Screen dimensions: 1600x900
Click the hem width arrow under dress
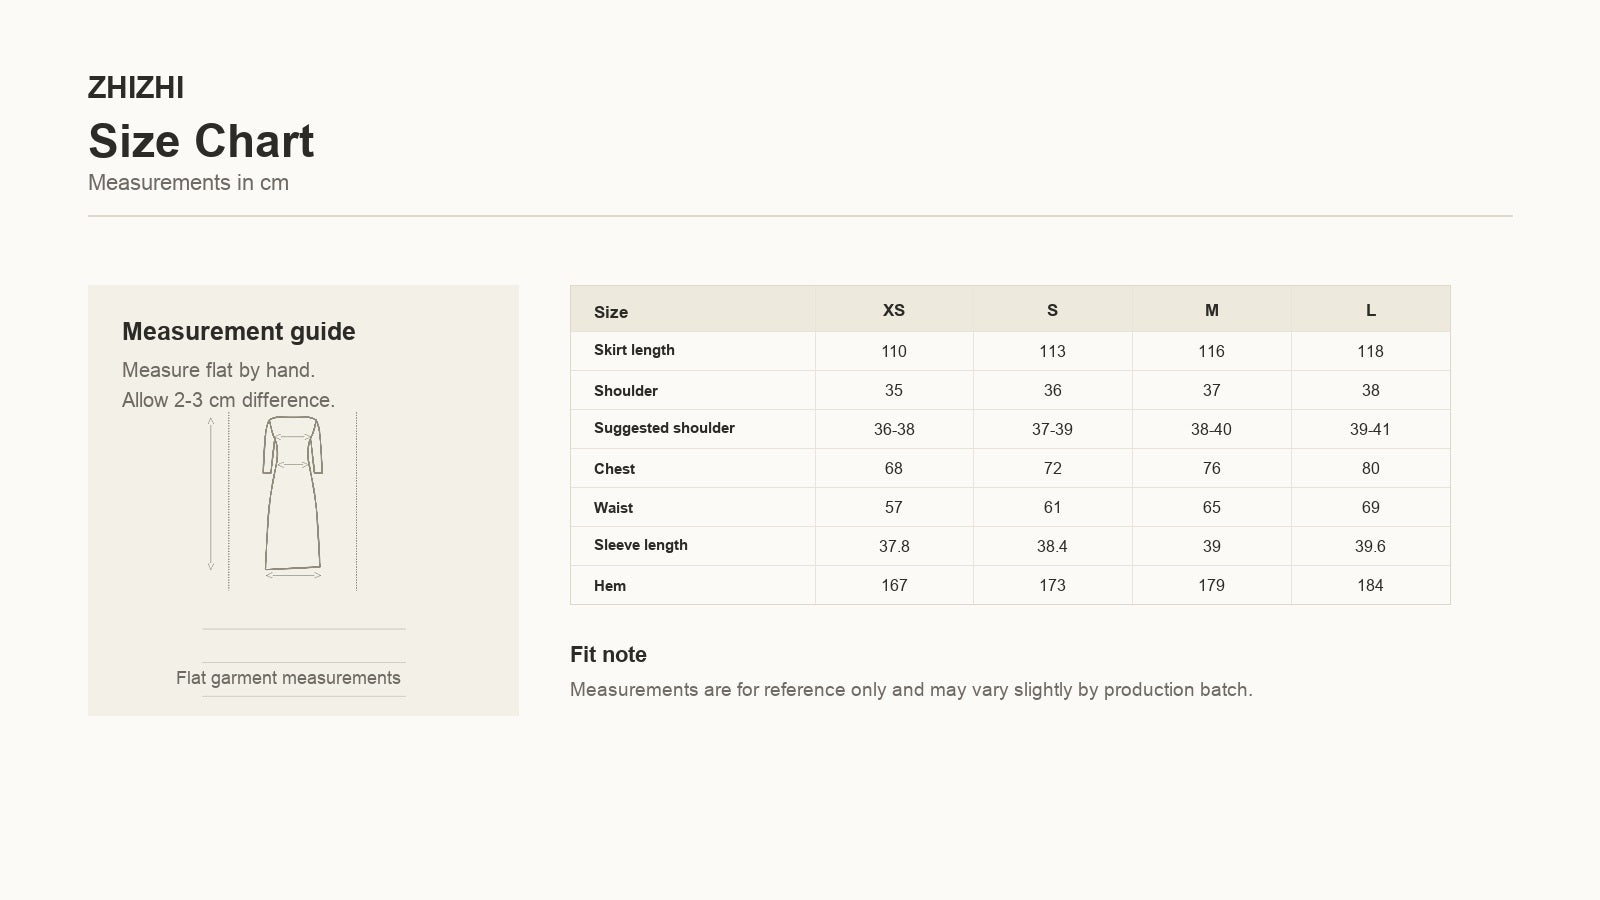(x=293, y=575)
